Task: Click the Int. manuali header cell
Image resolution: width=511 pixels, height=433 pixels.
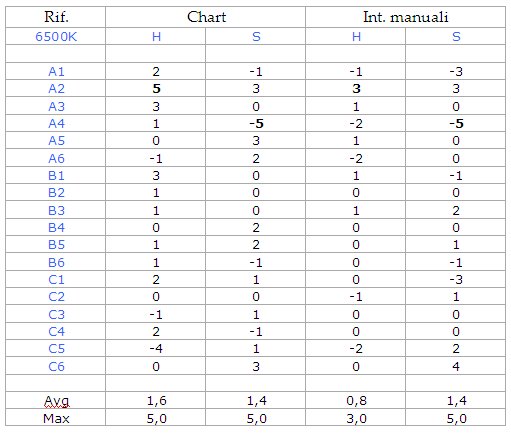Action: coord(406,17)
